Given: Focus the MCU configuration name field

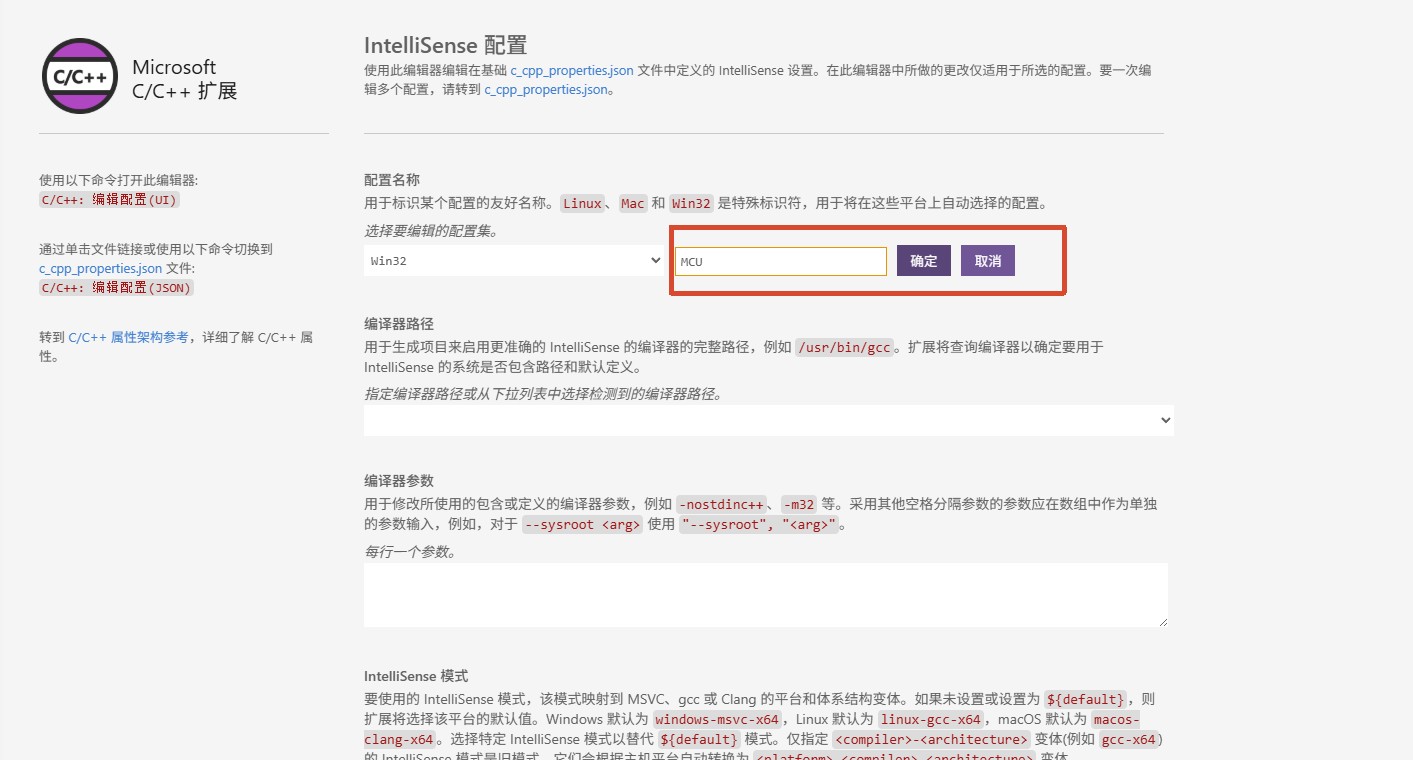Looking at the screenshot, I should click(781, 262).
